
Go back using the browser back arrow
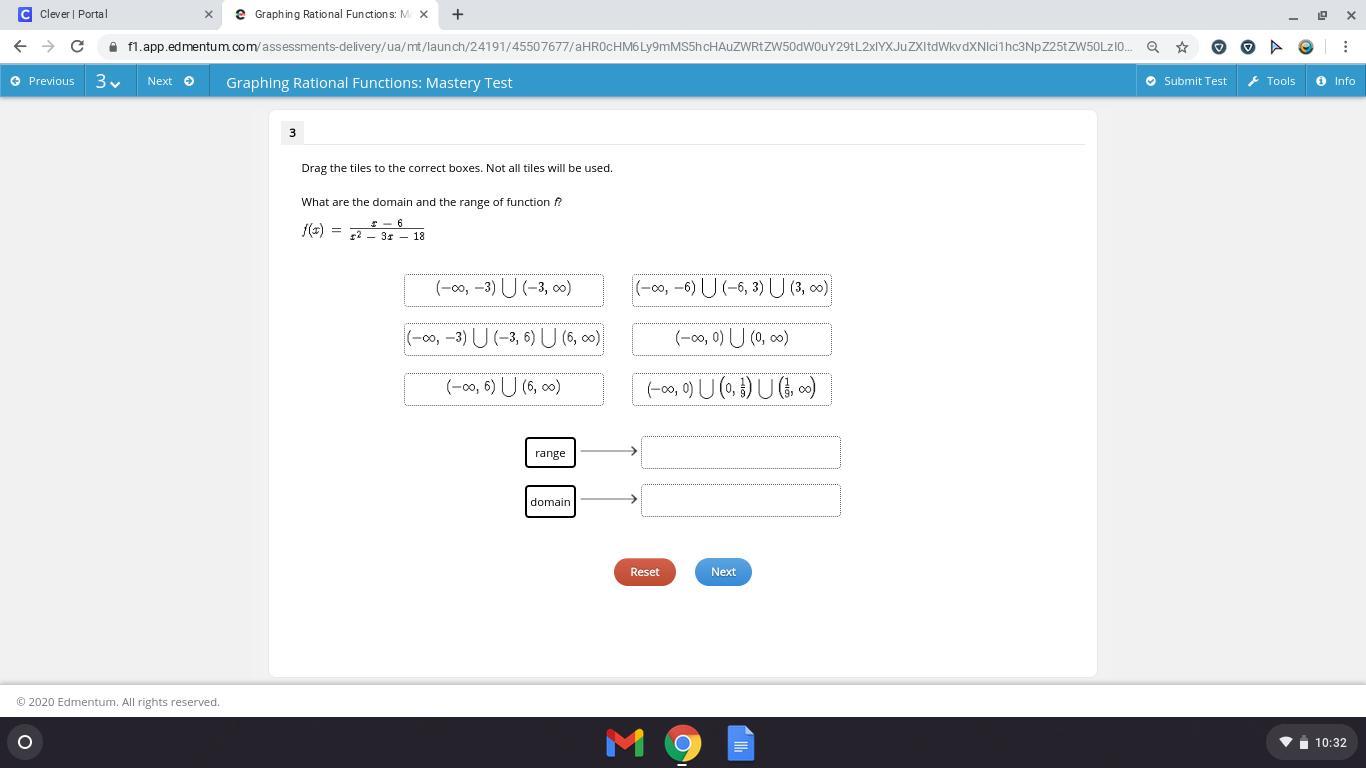[20, 46]
